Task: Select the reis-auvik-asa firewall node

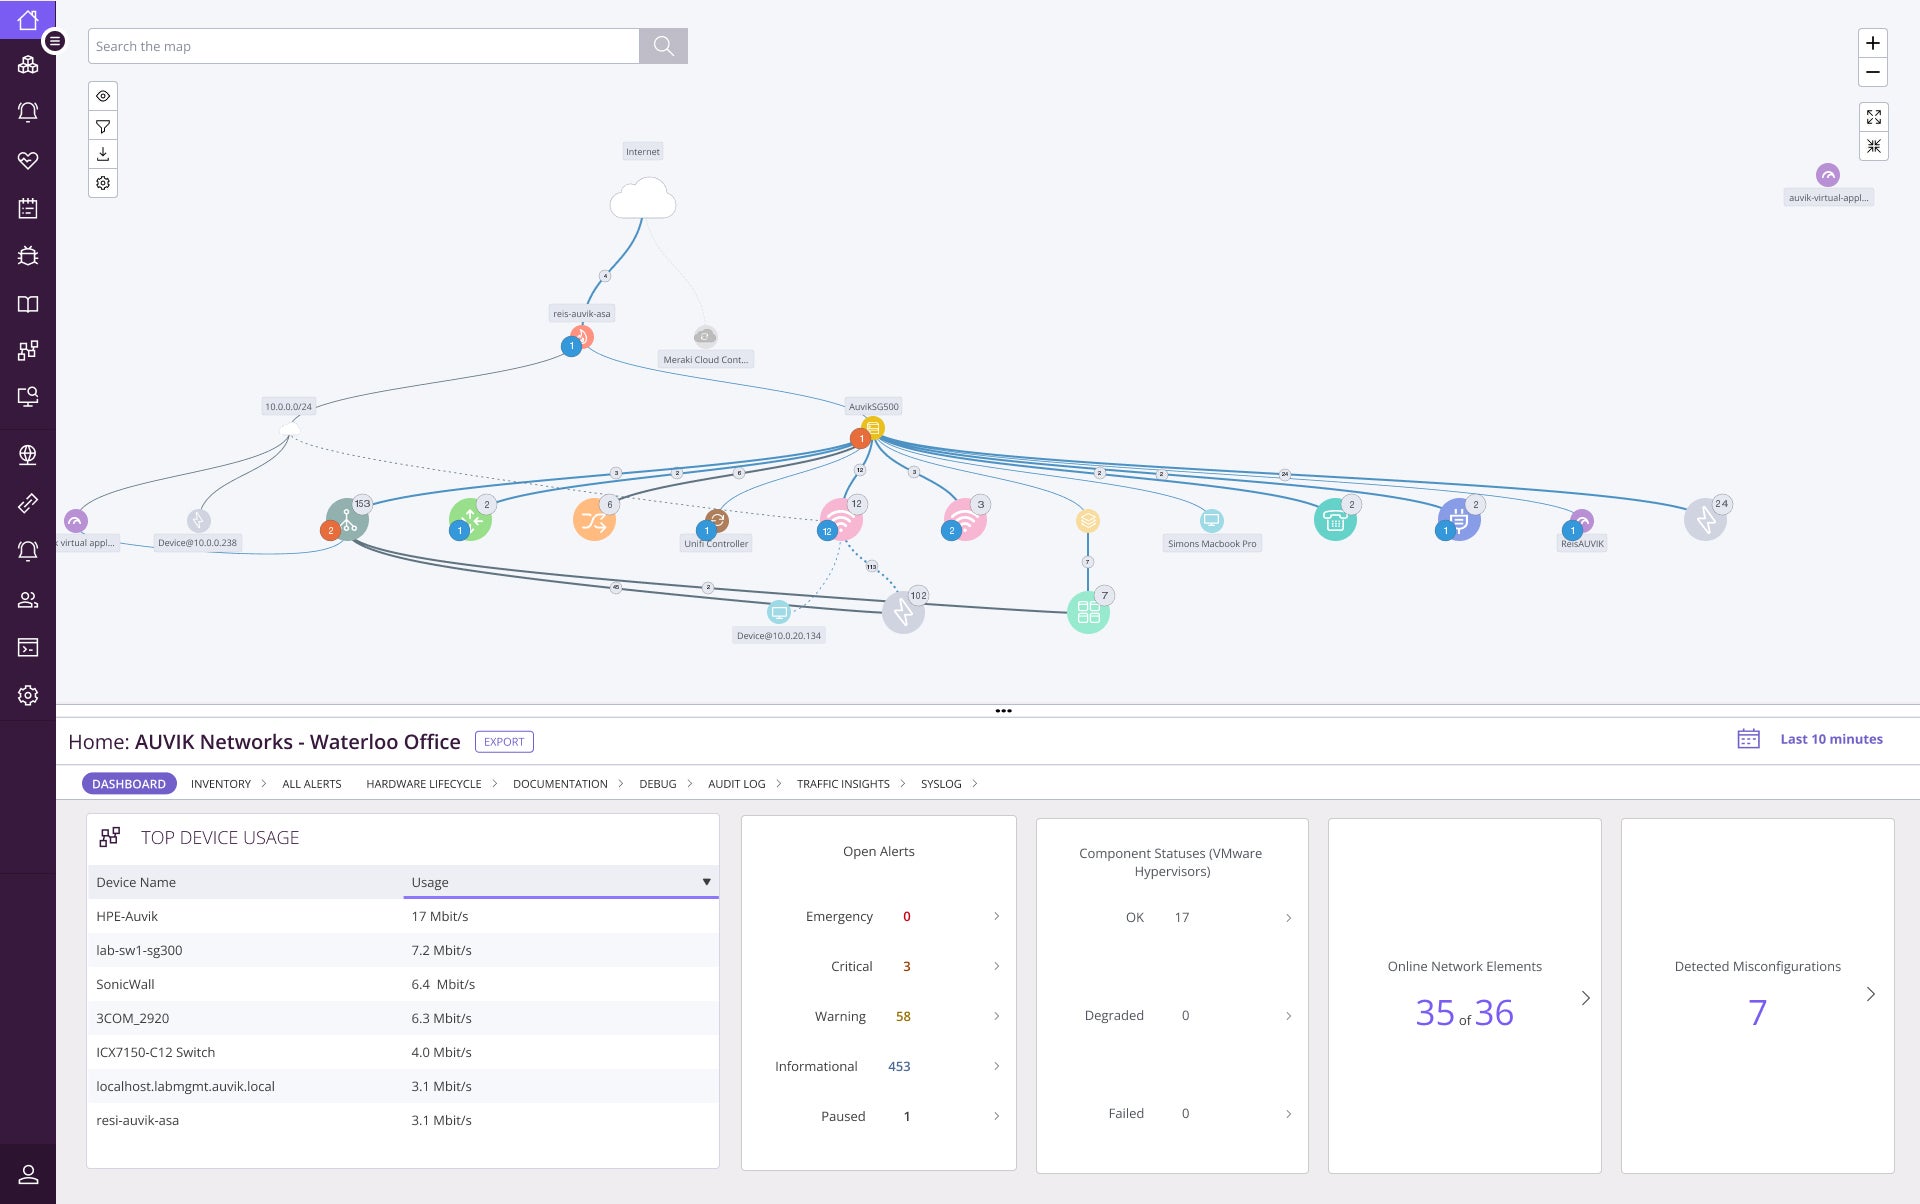Action: point(582,336)
